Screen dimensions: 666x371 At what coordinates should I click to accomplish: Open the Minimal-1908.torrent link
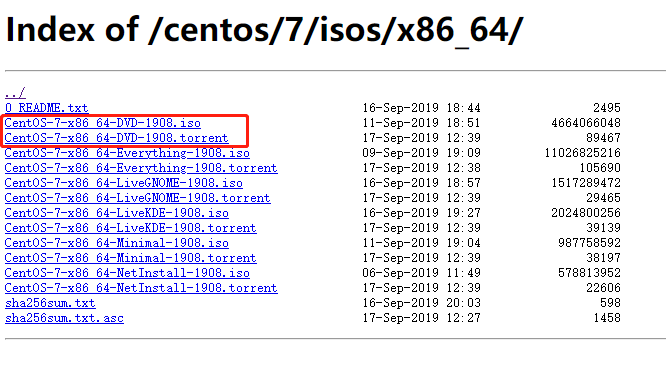tap(130, 258)
